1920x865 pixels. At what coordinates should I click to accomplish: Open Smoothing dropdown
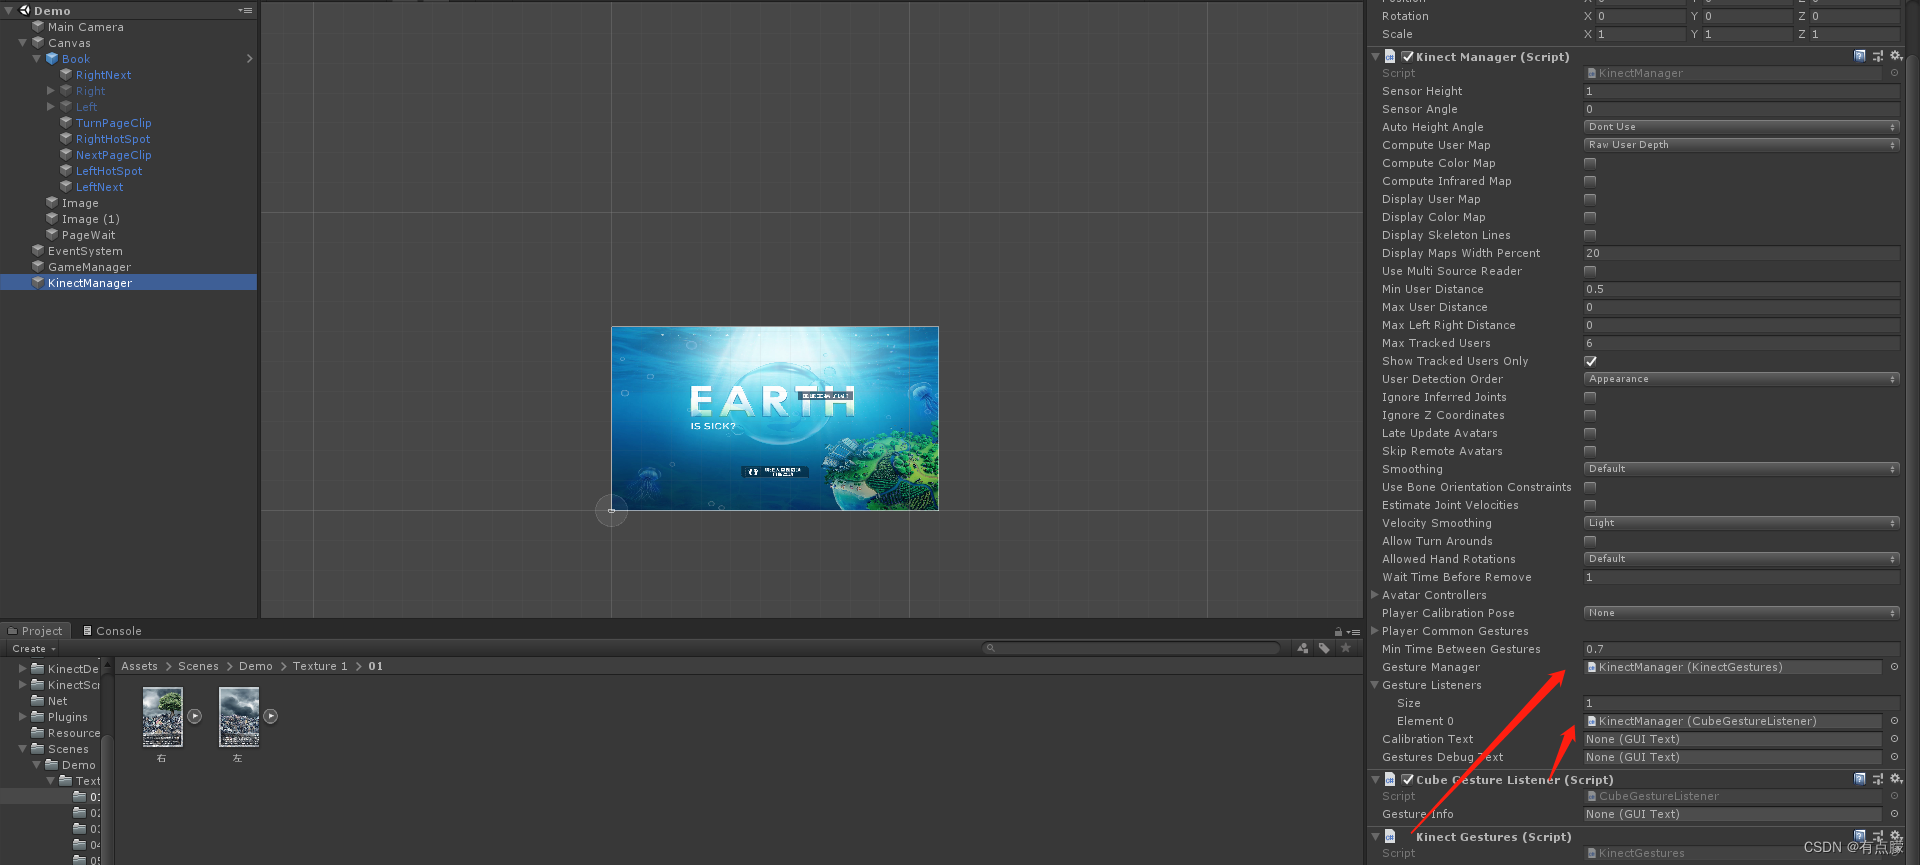pos(1741,469)
